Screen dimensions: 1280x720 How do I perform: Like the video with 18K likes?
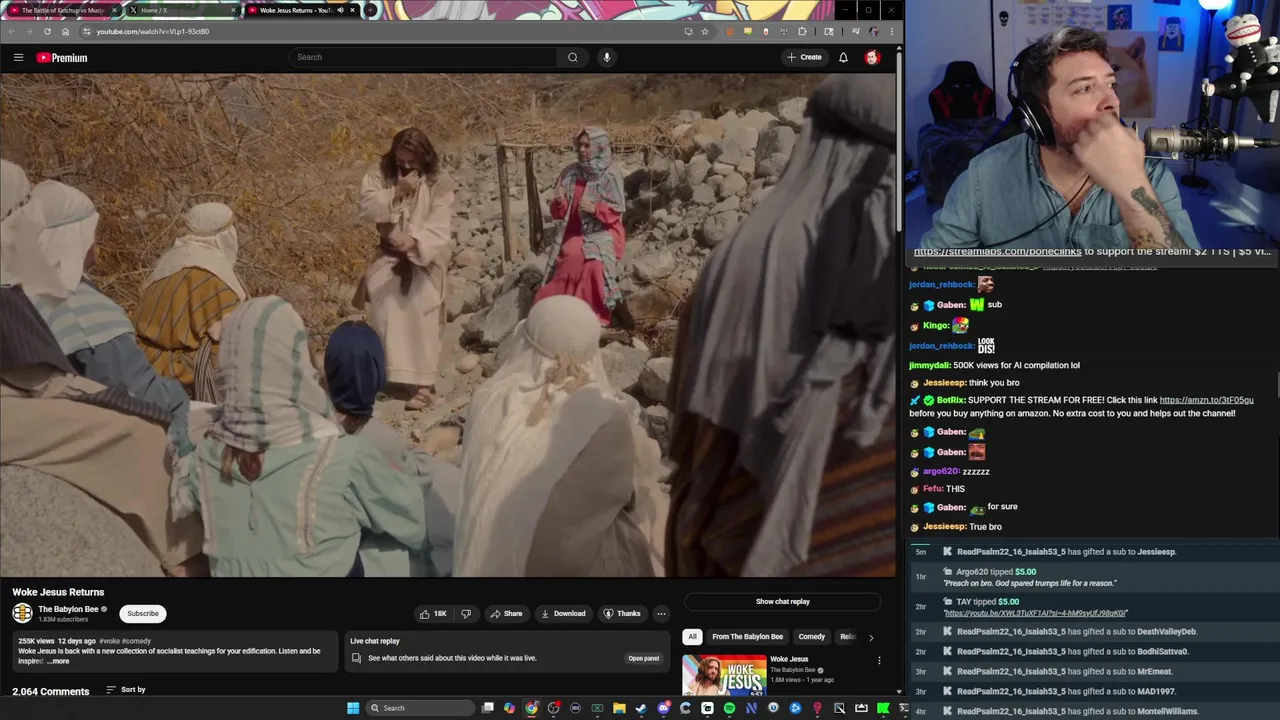(x=433, y=614)
